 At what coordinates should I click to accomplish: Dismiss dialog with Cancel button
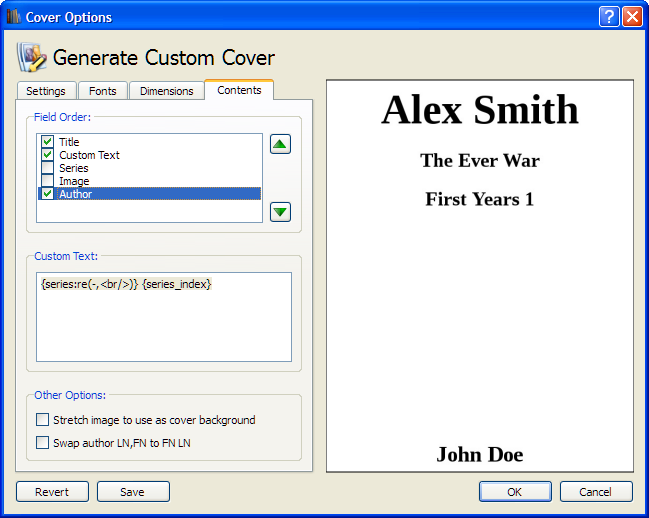(596, 492)
